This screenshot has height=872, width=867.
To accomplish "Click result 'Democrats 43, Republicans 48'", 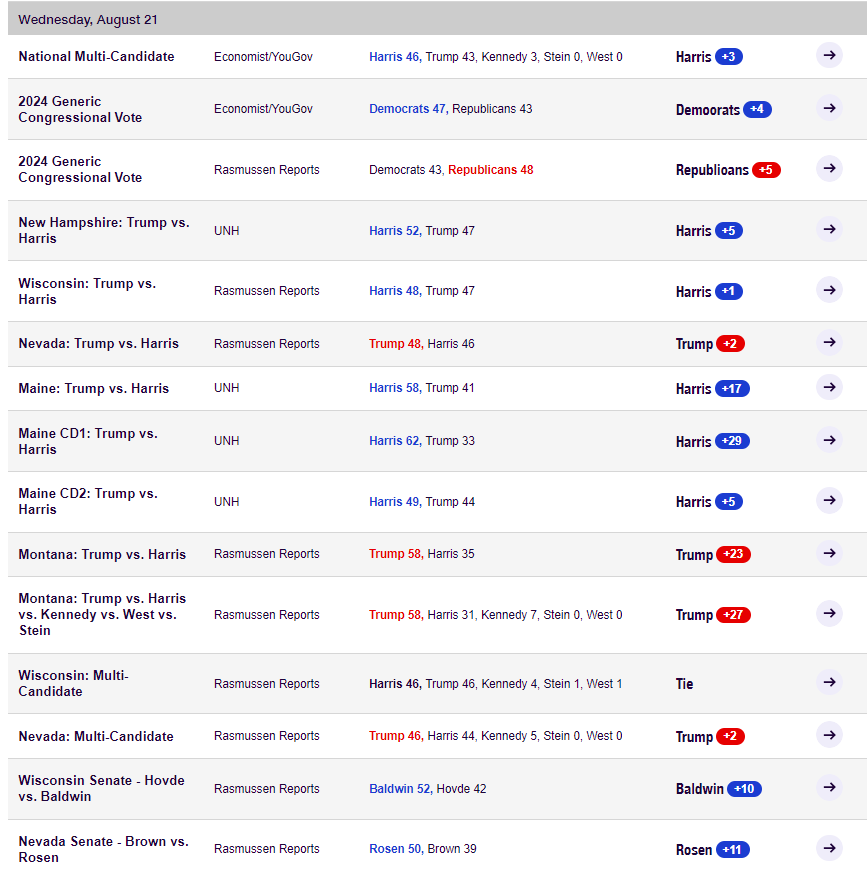I will [451, 170].
